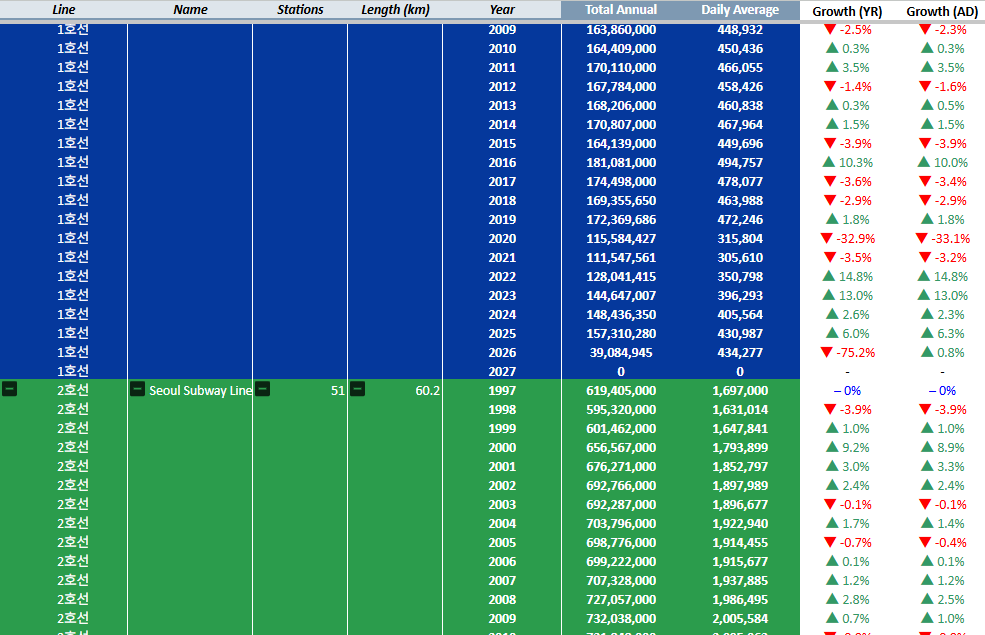Screen dimensions: 985x635
Task: Click the green up-arrow 8.9% growth cell
Action: [942, 447]
